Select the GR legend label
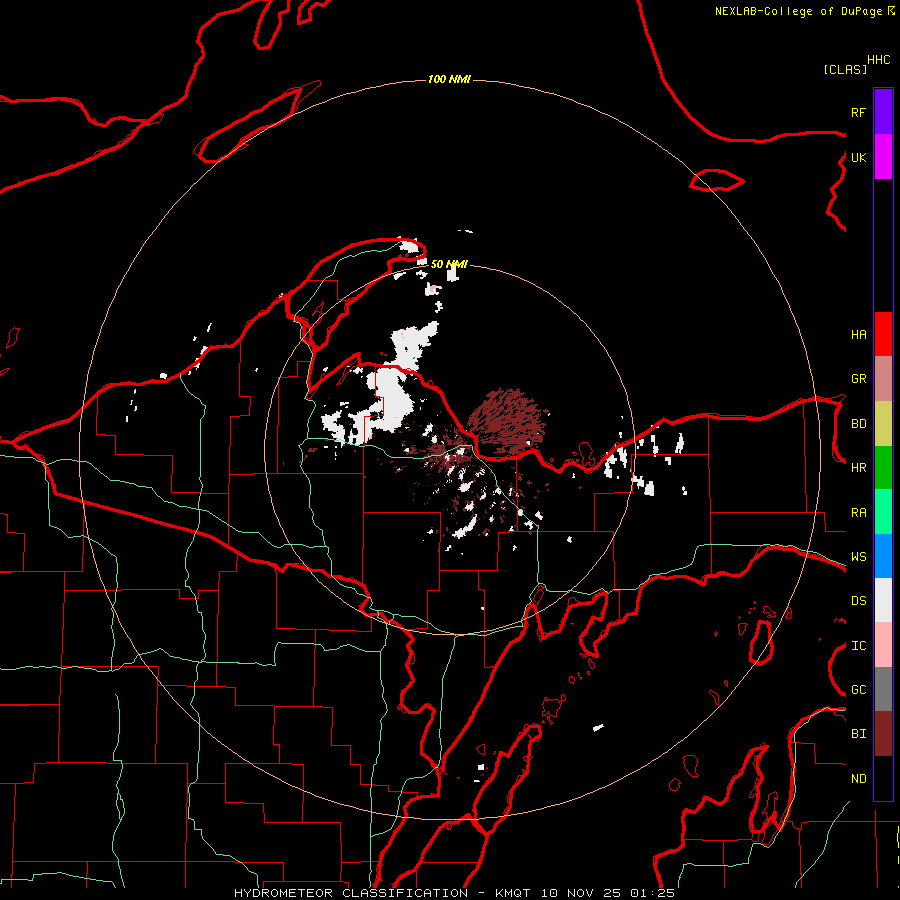 point(859,379)
